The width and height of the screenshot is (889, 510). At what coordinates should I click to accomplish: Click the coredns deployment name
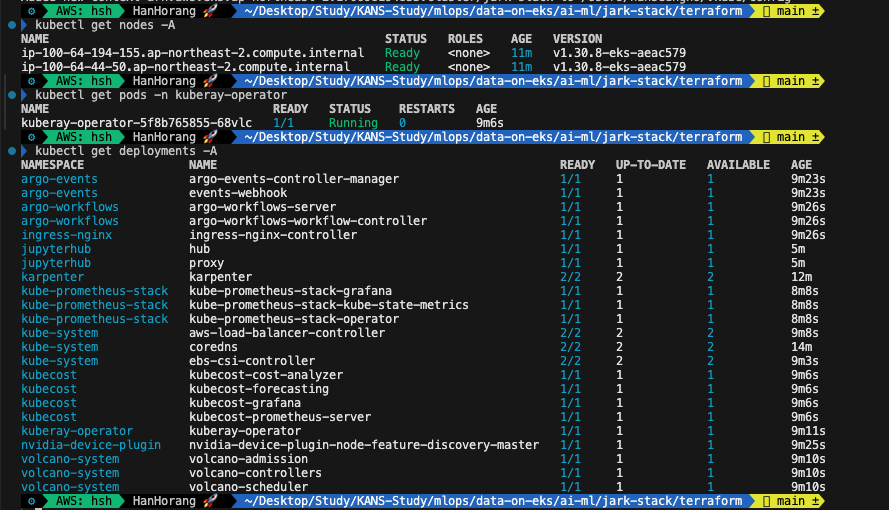(x=213, y=347)
